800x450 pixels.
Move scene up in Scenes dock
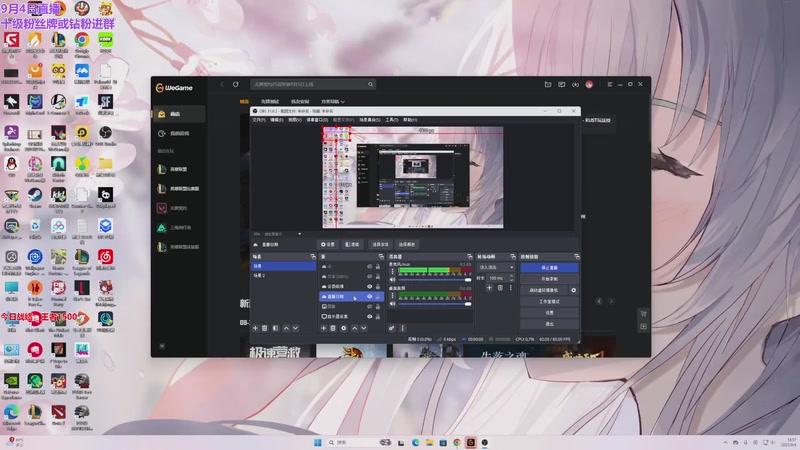(x=286, y=328)
